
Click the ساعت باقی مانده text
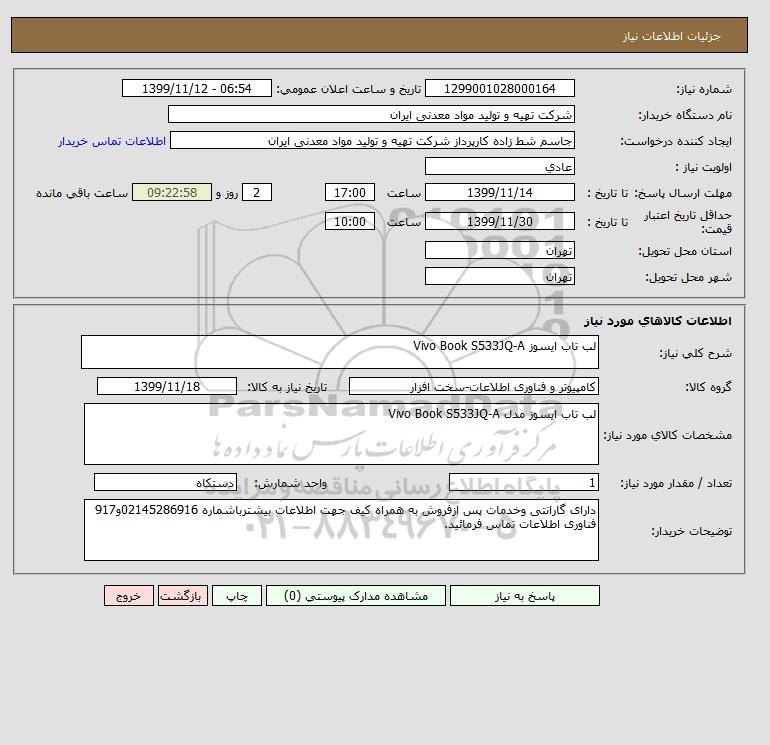click(x=82, y=193)
